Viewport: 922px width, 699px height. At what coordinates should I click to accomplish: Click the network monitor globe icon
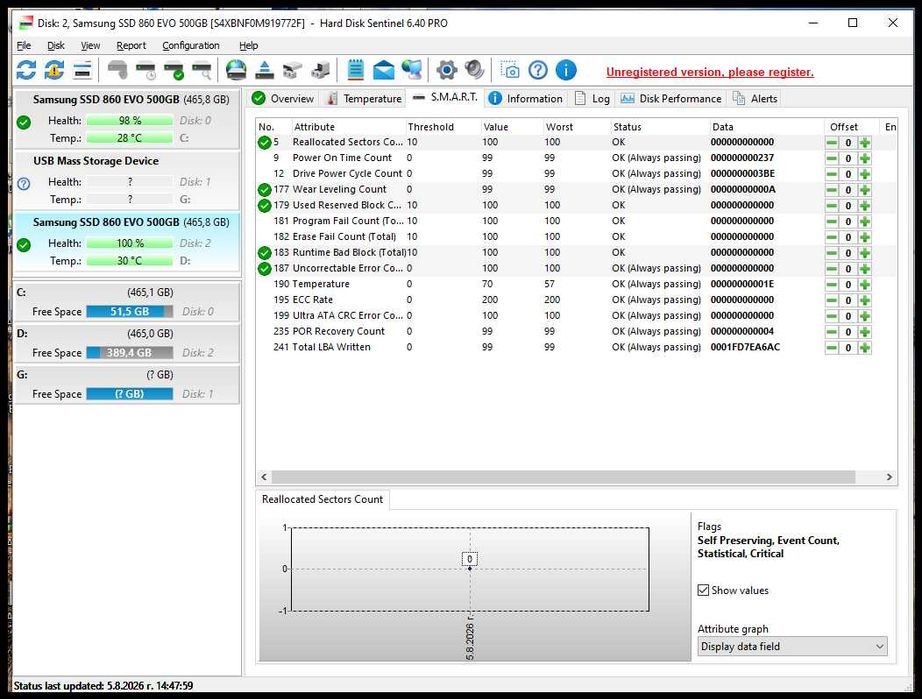(412, 71)
